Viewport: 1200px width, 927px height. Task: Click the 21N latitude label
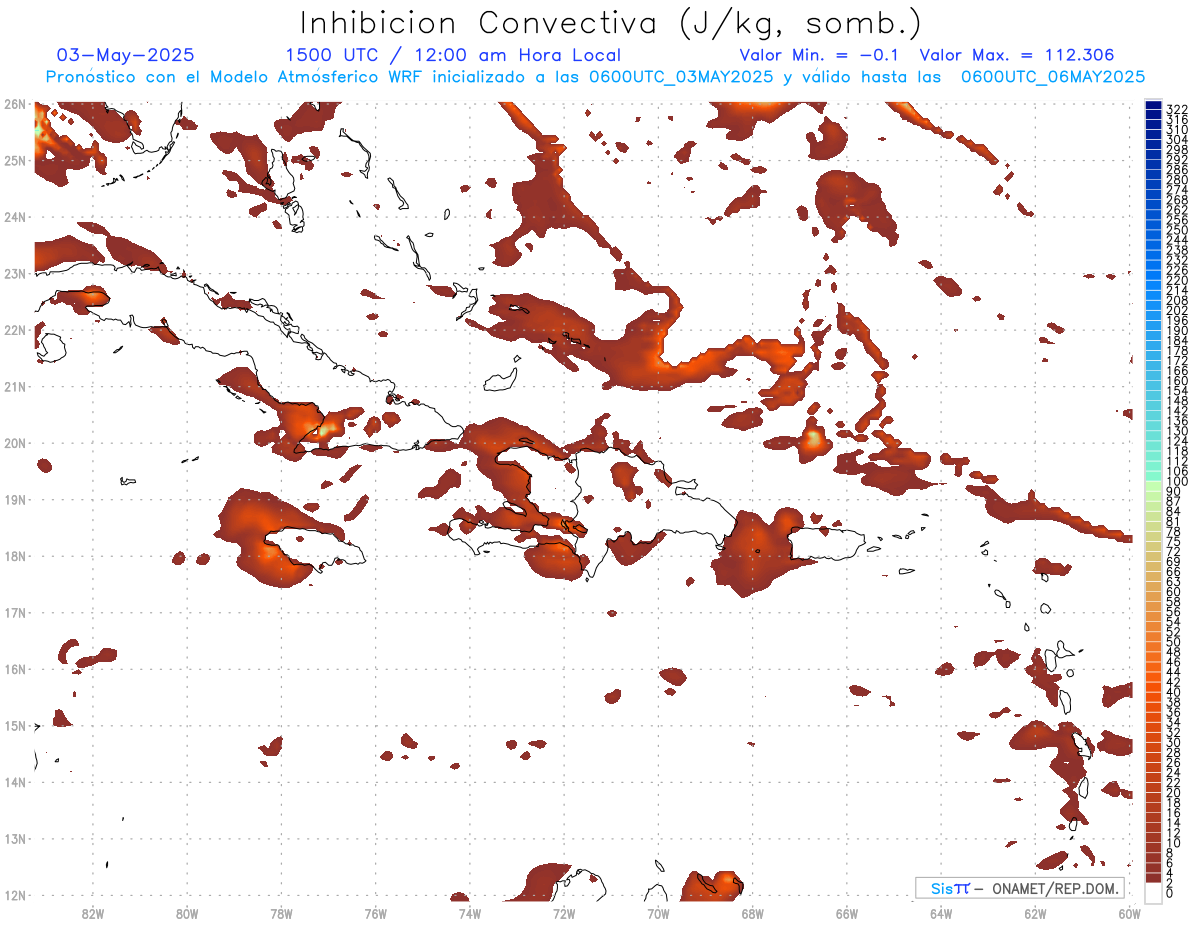(x=14, y=386)
